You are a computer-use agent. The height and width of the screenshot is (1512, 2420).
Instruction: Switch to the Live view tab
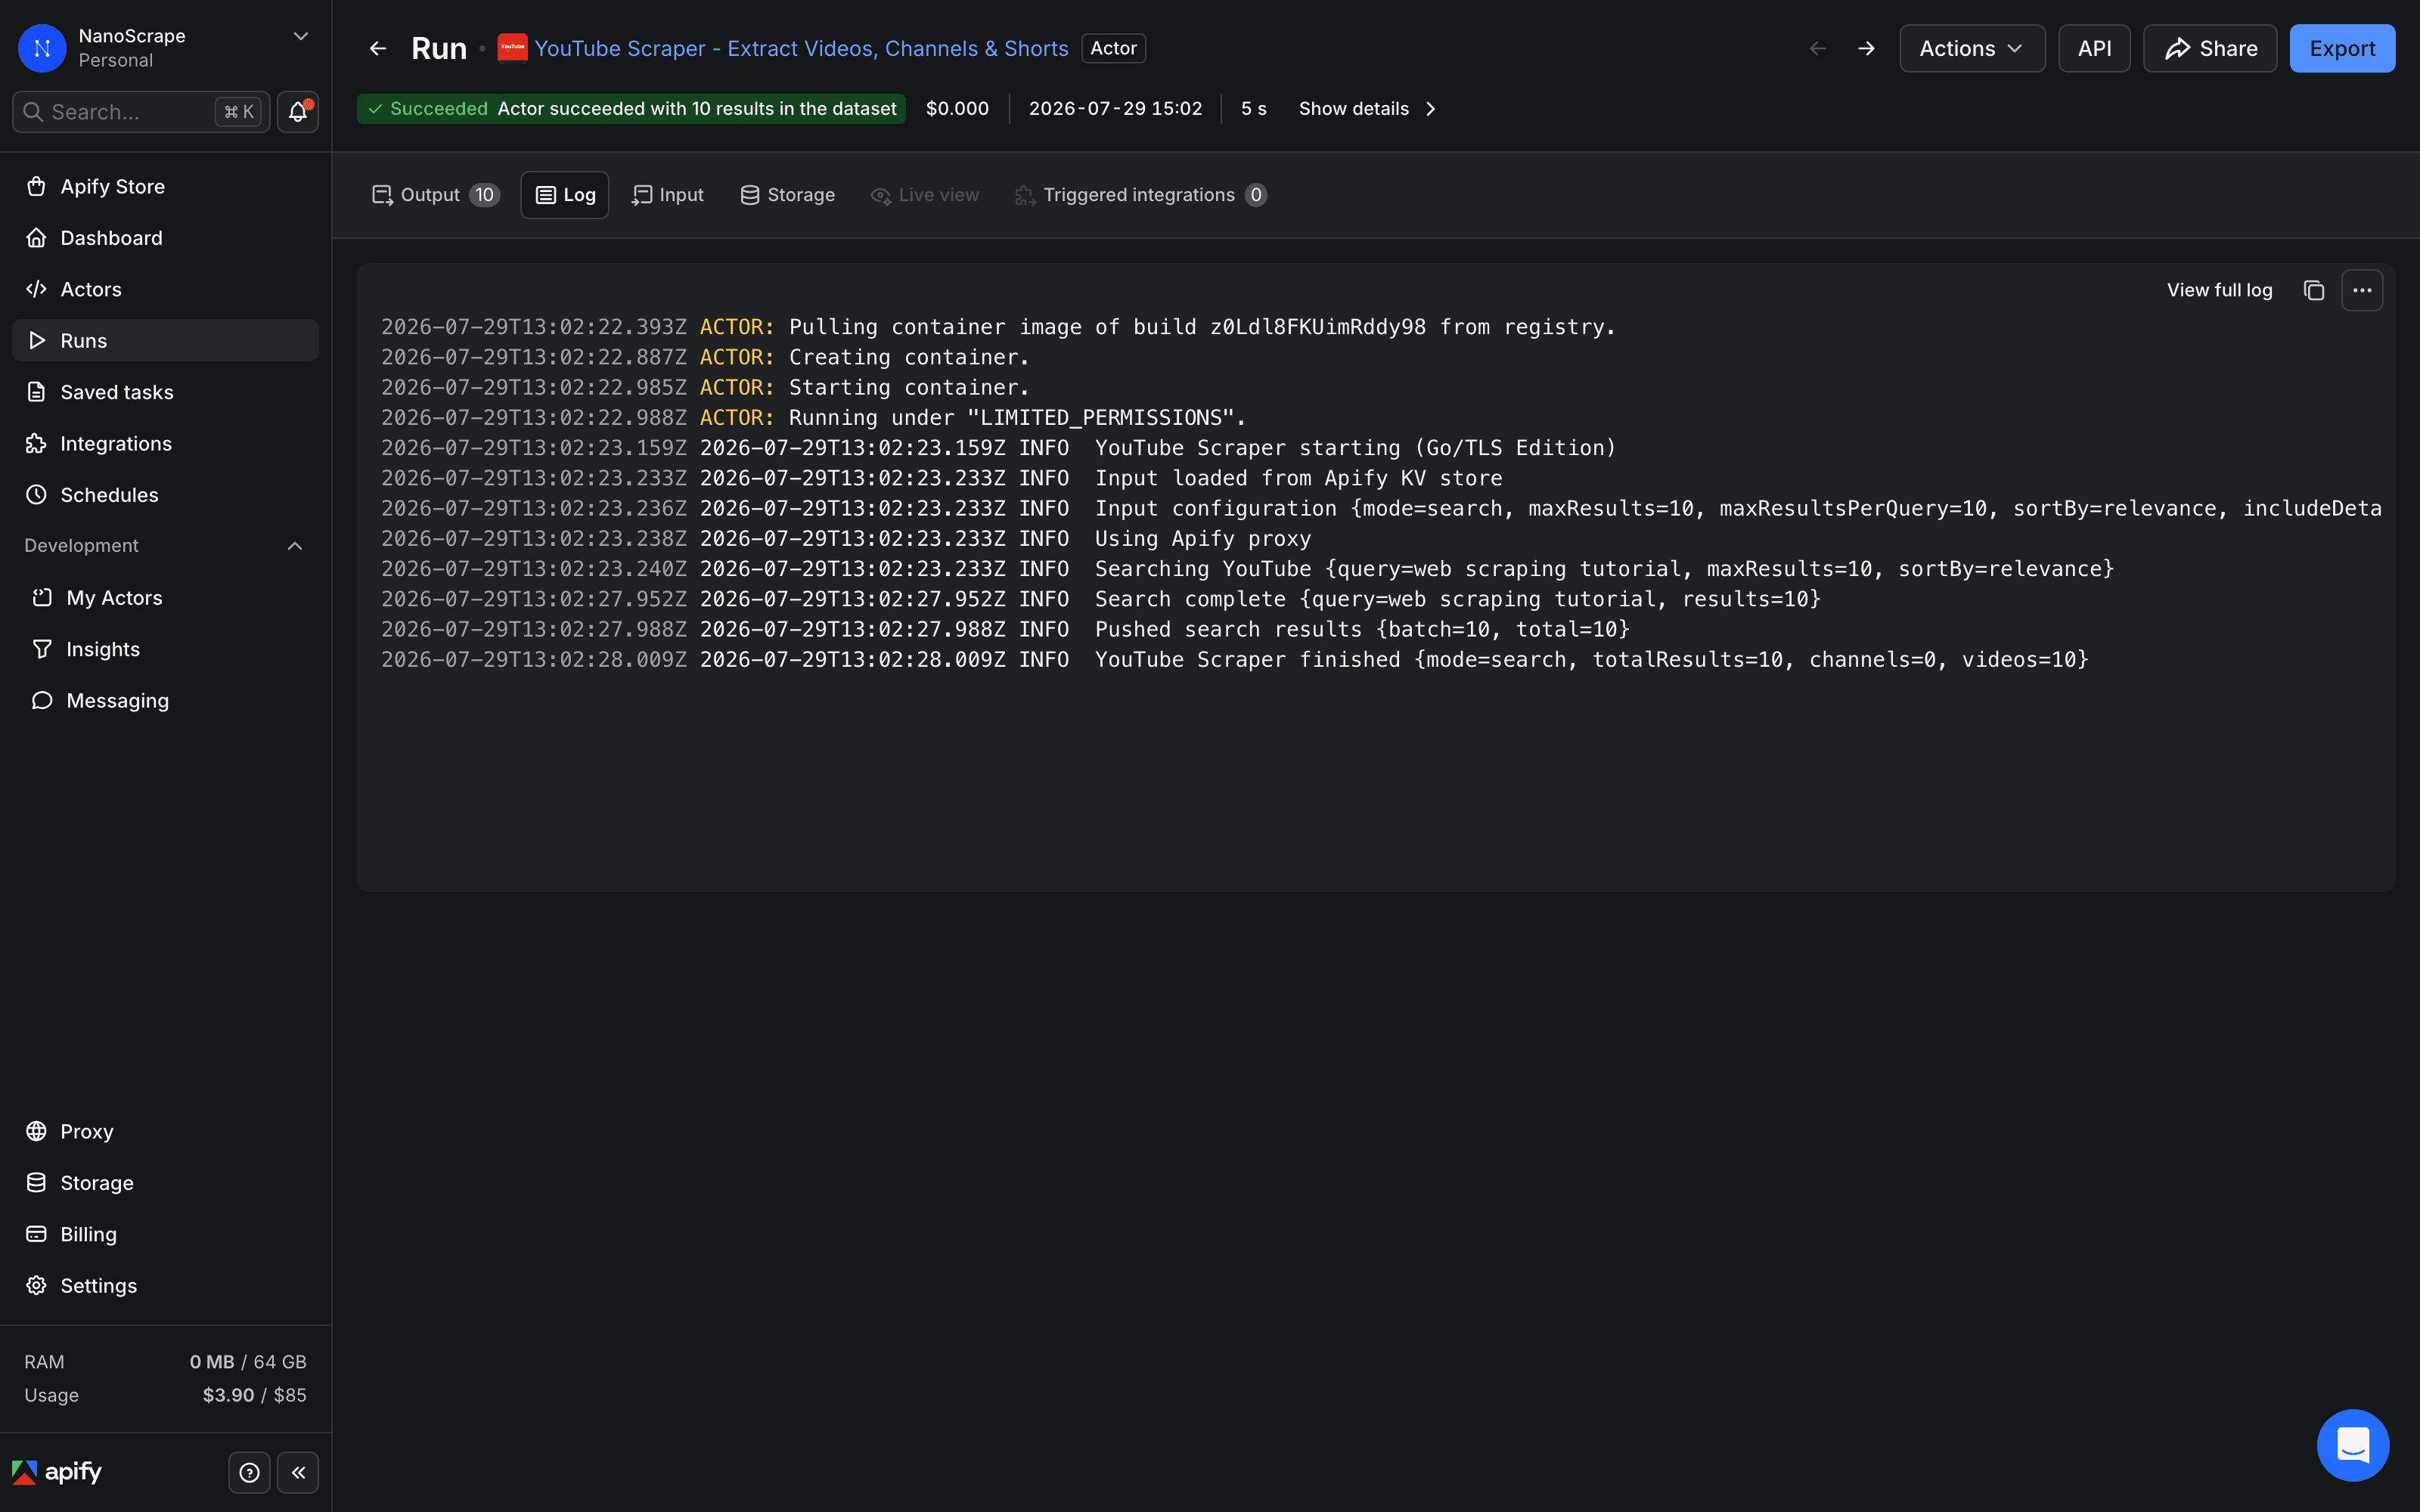[925, 195]
